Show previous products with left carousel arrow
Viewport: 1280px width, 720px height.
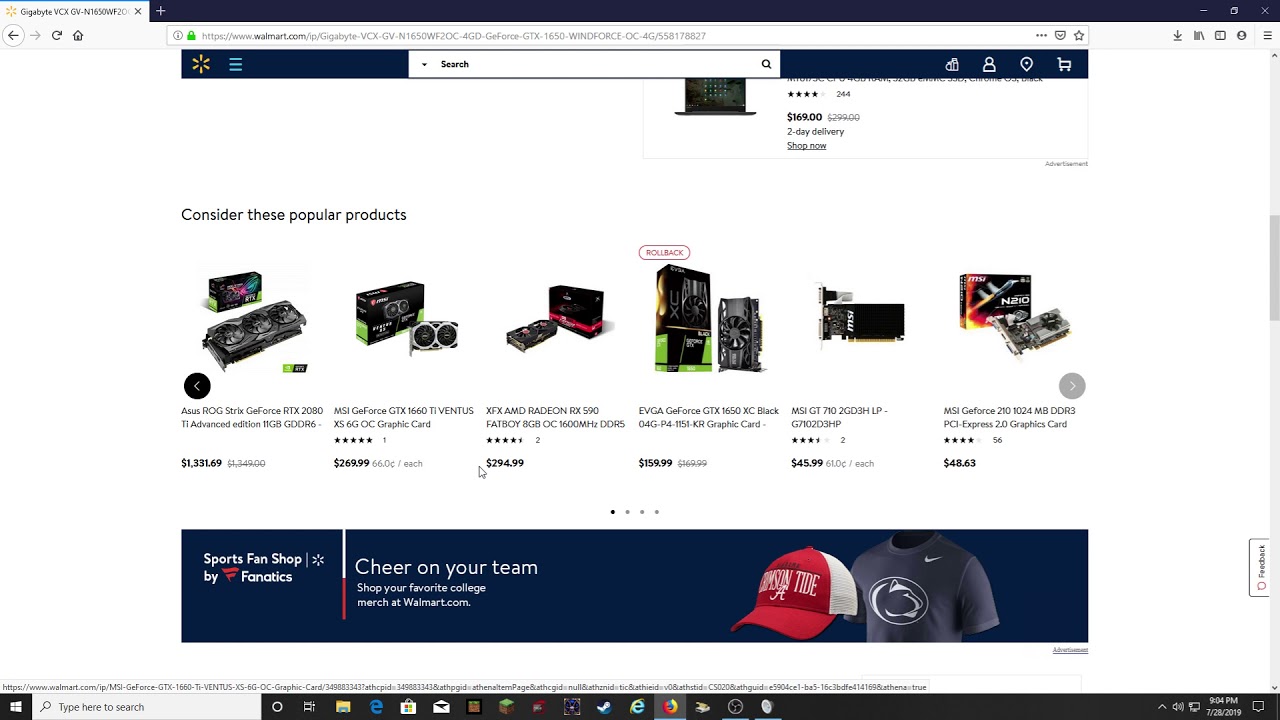pyautogui.click(x=197, y=386)
